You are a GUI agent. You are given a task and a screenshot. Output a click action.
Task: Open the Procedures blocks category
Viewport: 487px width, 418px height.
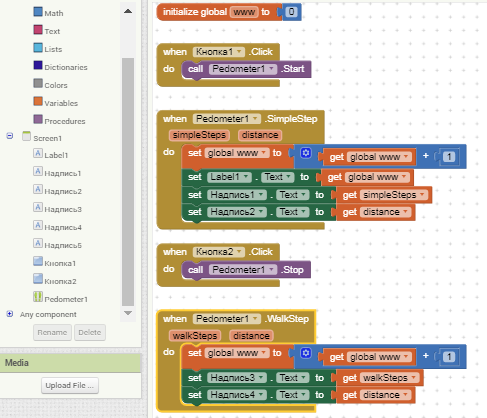pyautogui.click(x=59, y=120)
